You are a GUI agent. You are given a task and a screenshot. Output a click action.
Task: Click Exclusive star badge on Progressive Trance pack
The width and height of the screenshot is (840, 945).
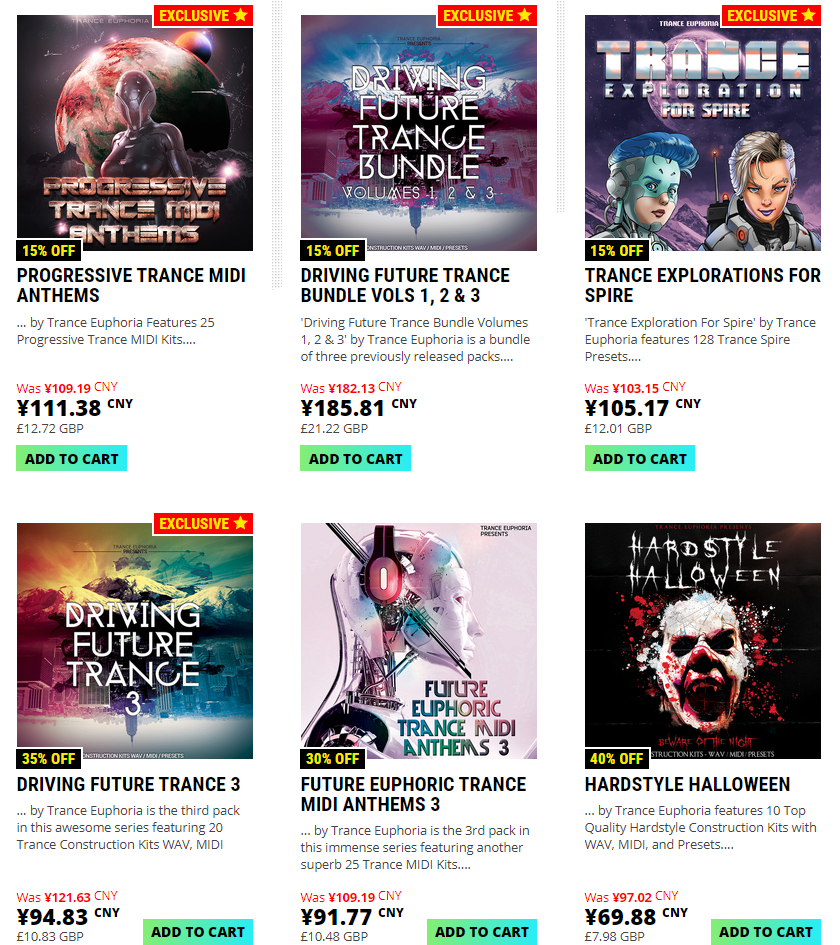point(203,15)
